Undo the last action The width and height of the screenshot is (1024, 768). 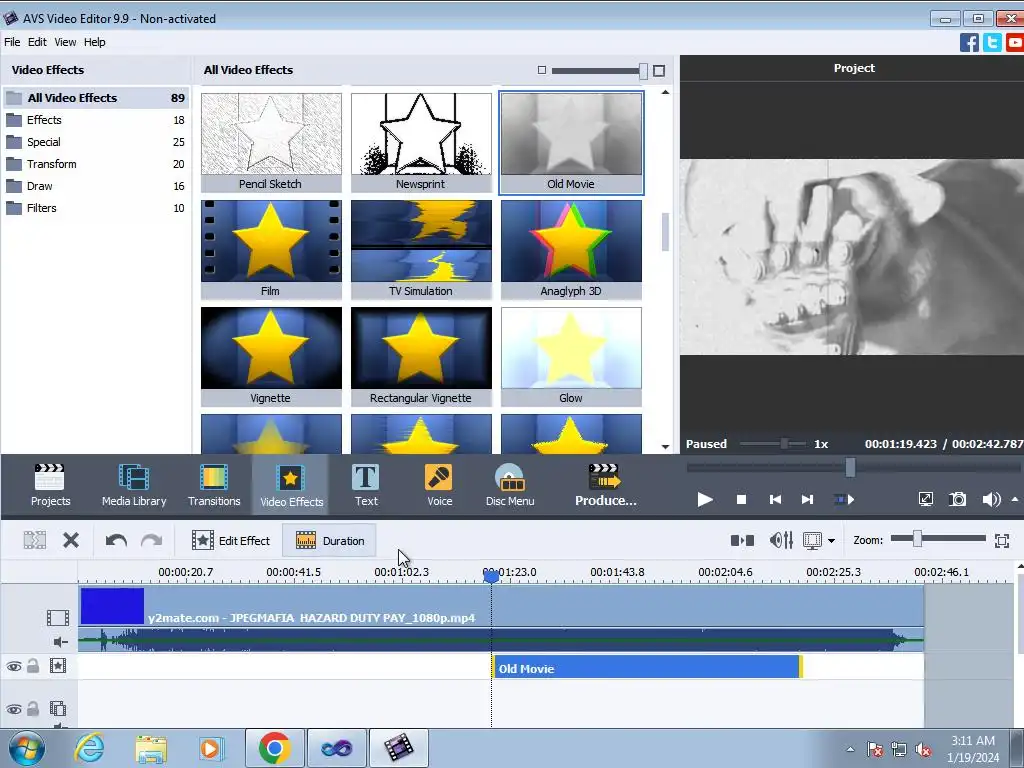pyautogui.click(x=116, y=540)
